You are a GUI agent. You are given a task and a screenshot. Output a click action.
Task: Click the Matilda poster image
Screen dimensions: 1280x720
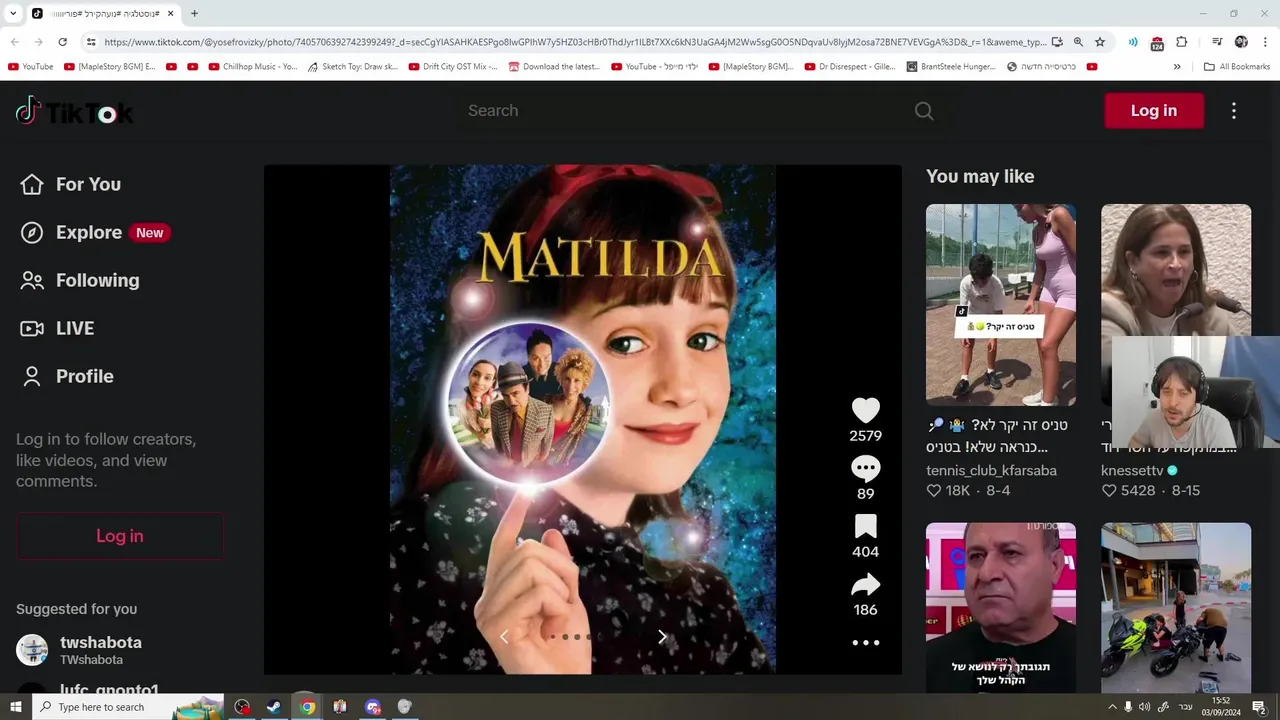click(x=583, y=420)
